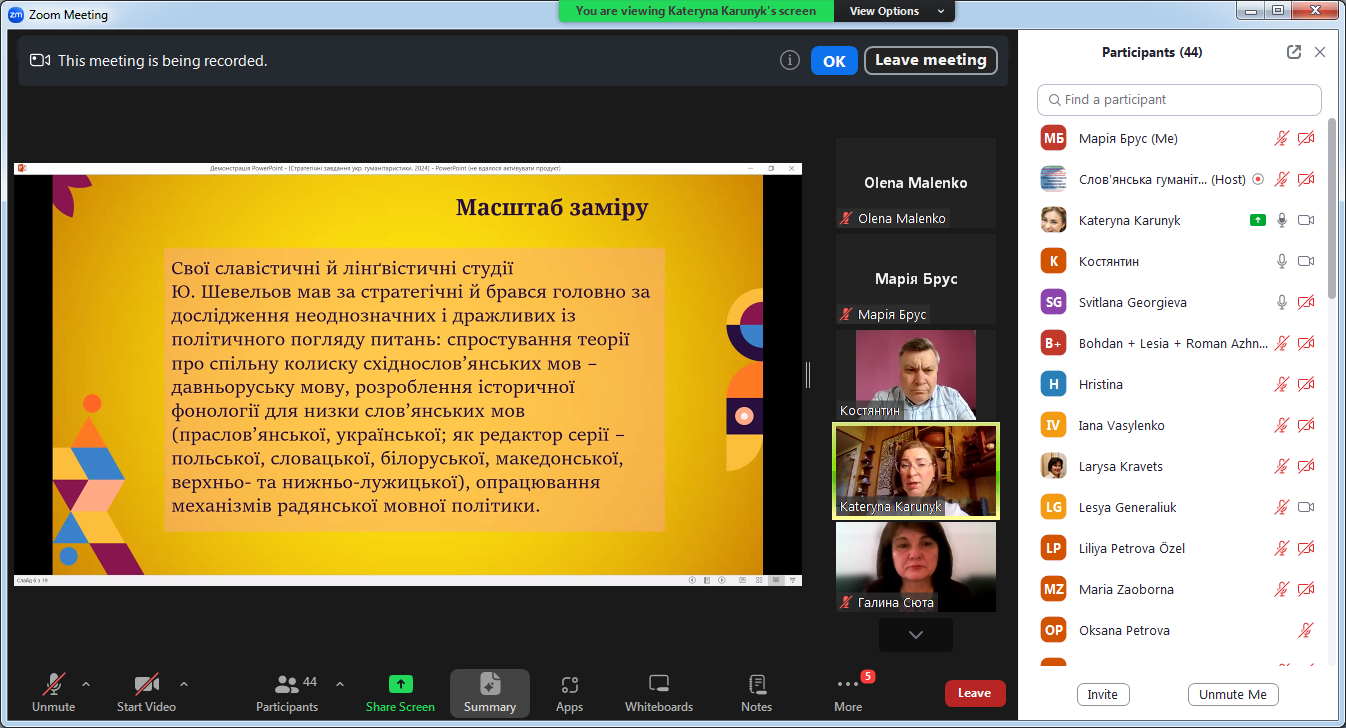Viewport: 1346px width, 728px height.
Task: Click the recording info icon
Action: coord(789,60)
